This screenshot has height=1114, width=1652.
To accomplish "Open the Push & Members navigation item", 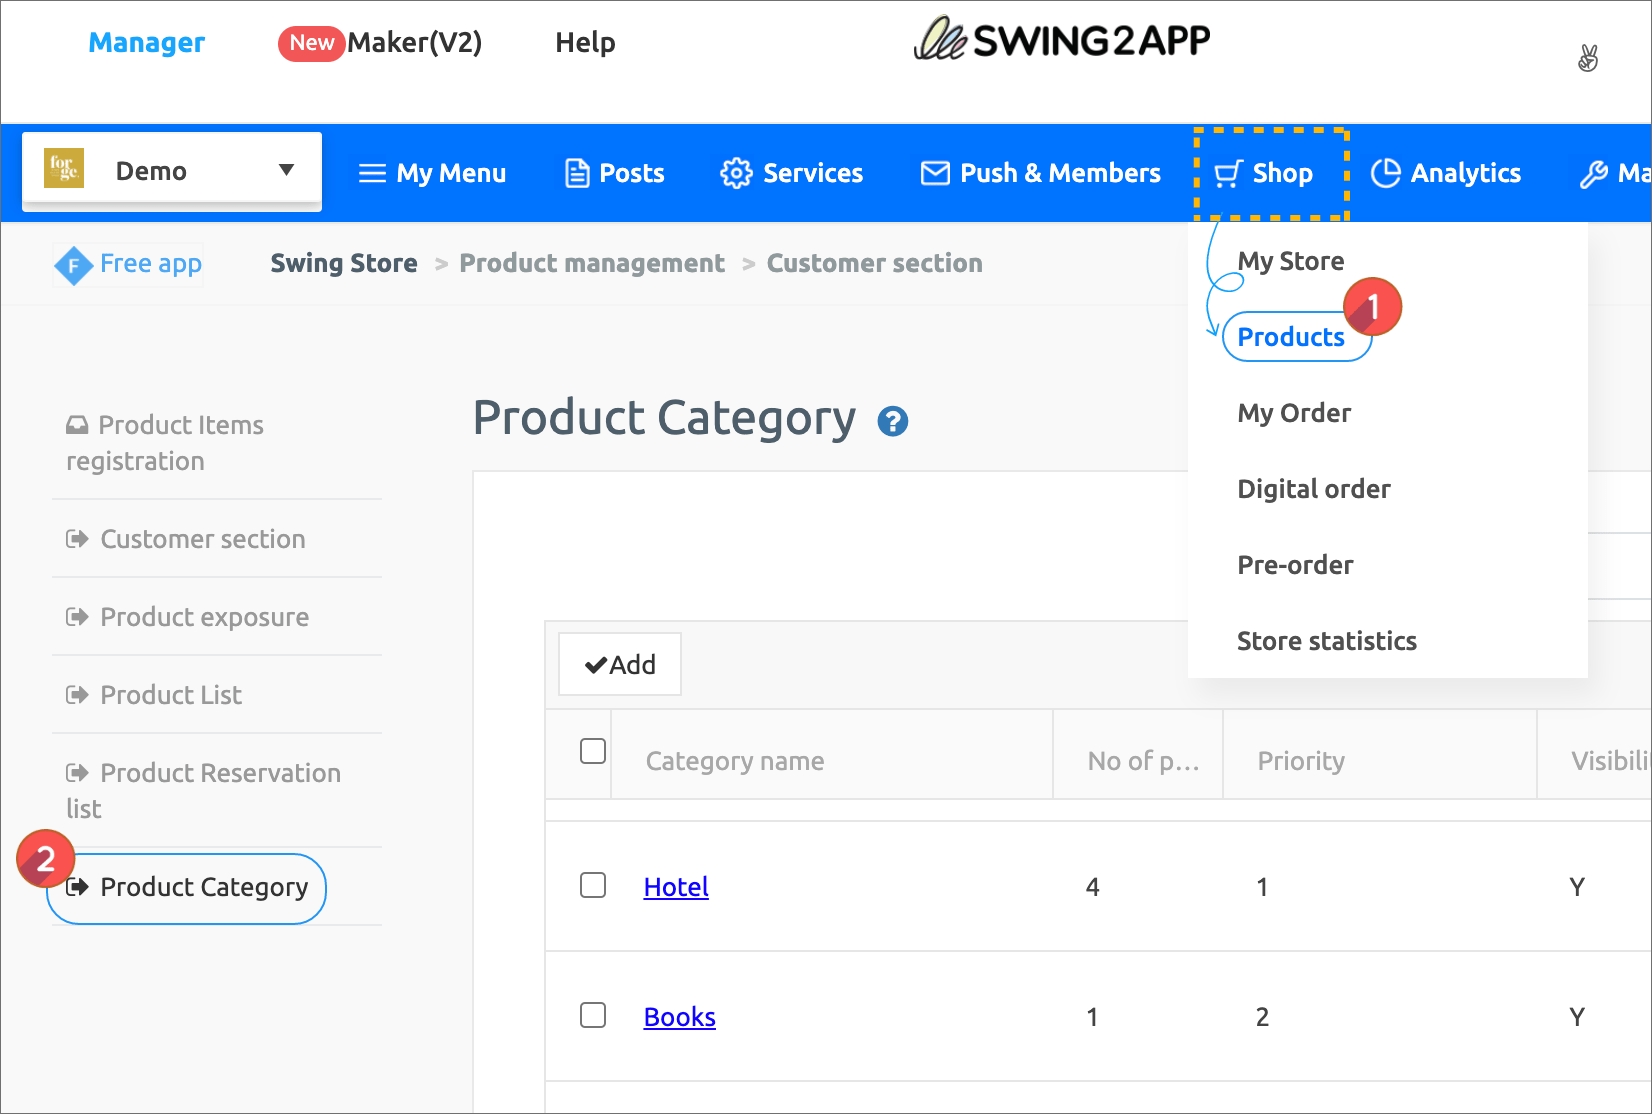I will (x=1041, y=173).
